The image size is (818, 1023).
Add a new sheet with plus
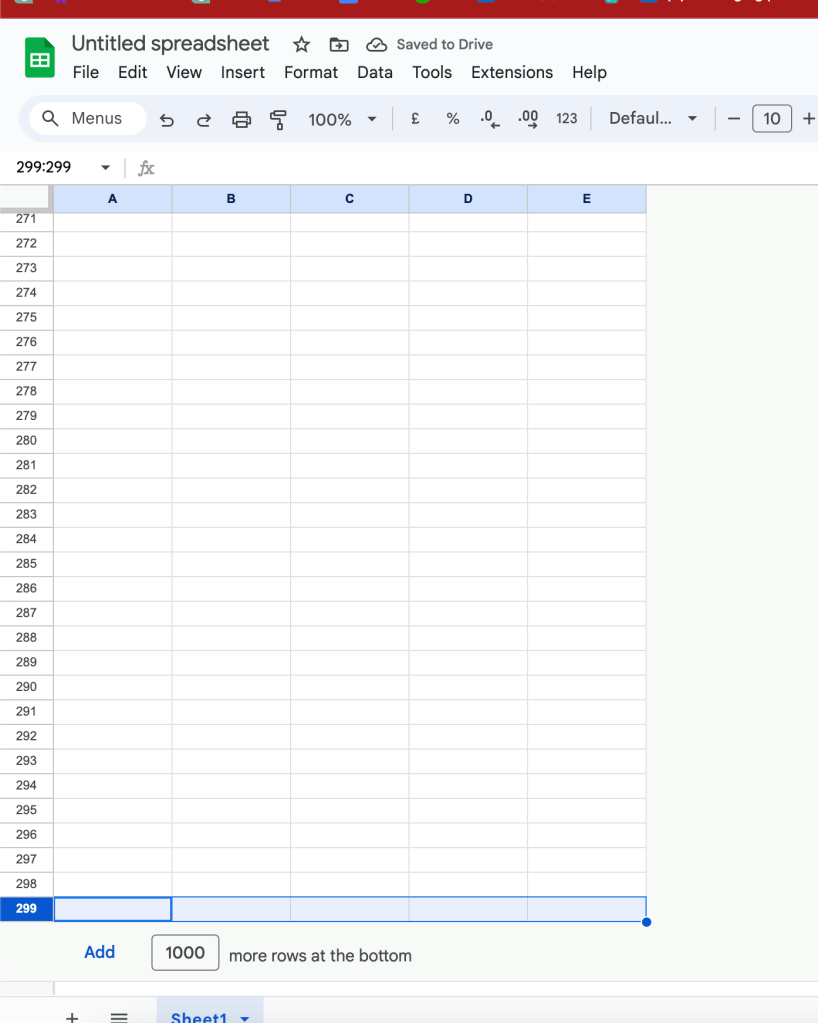tap(72, 1016)
